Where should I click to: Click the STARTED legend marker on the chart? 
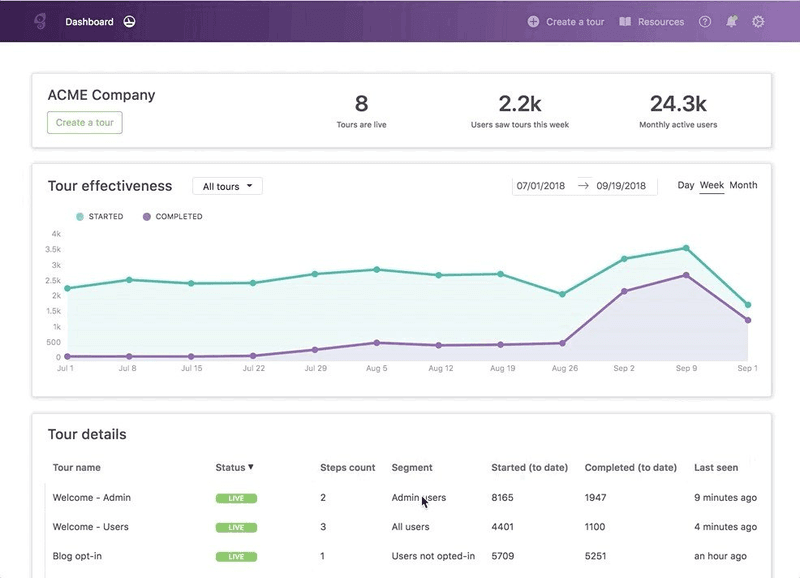click(x=78, y=215)
